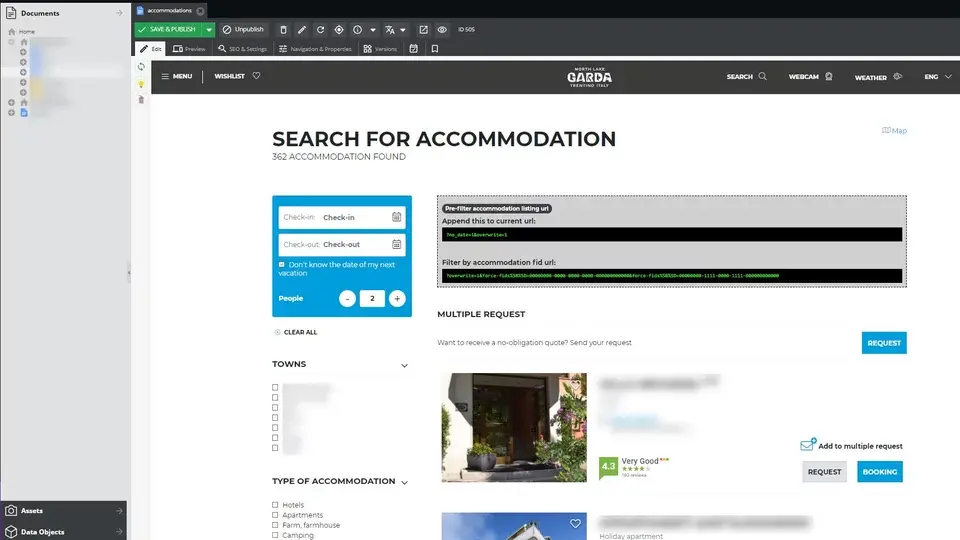Open the Save & Publish dropdown arrow
960x540 pixels.
(209, 29)
